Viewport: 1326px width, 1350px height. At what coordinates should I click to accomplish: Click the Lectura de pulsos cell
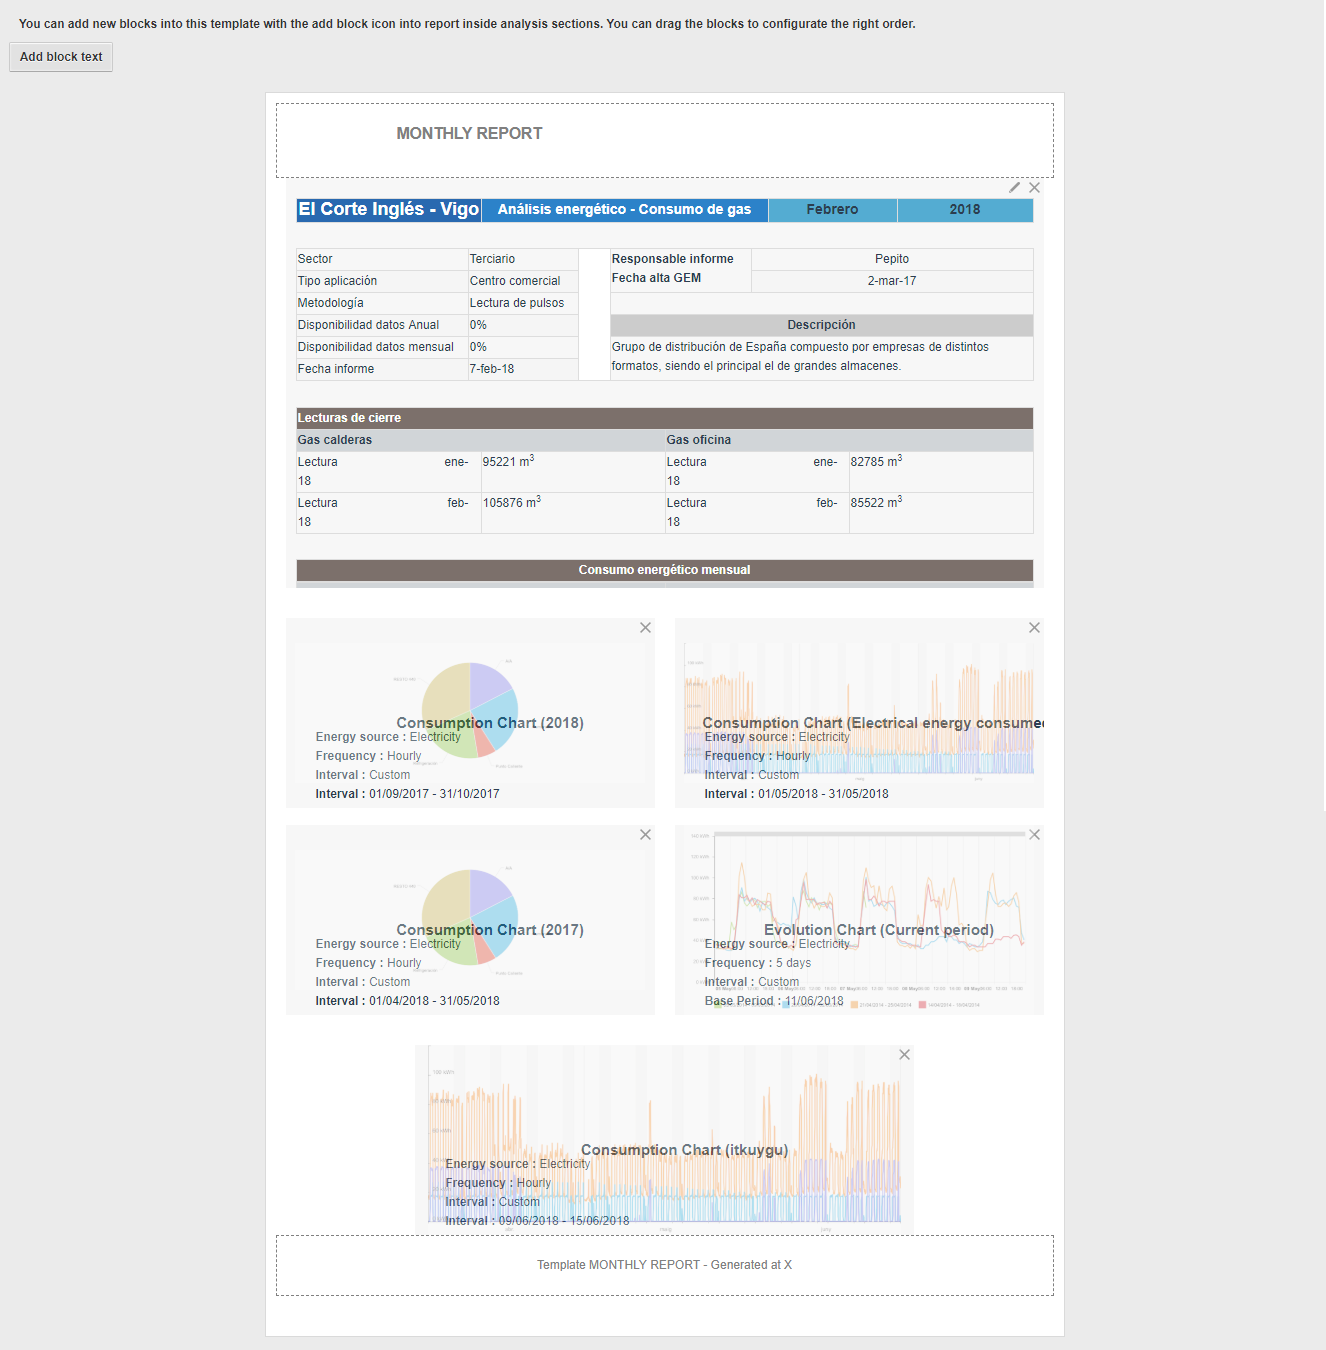pos(523,303)
